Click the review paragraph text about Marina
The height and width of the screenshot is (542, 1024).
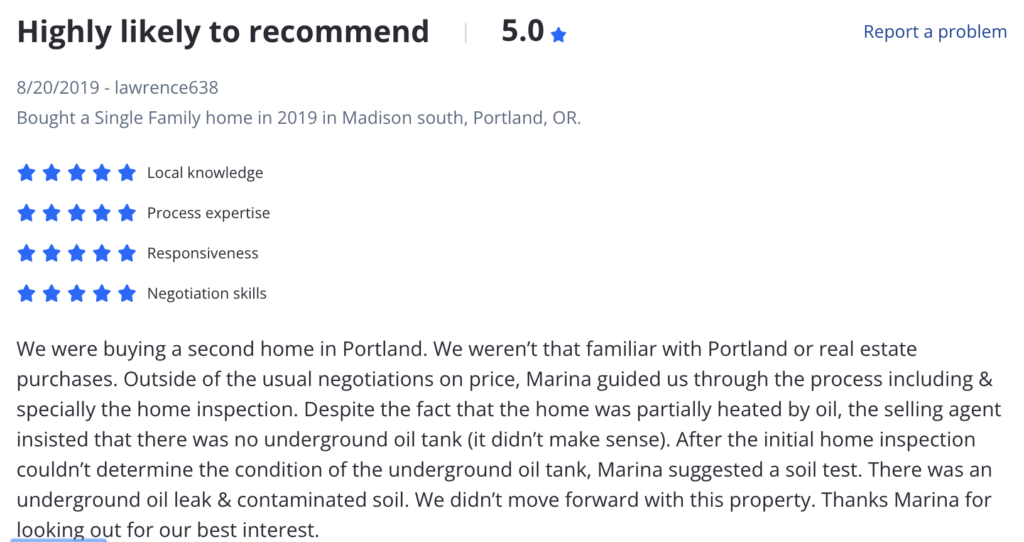pos(508,439)
